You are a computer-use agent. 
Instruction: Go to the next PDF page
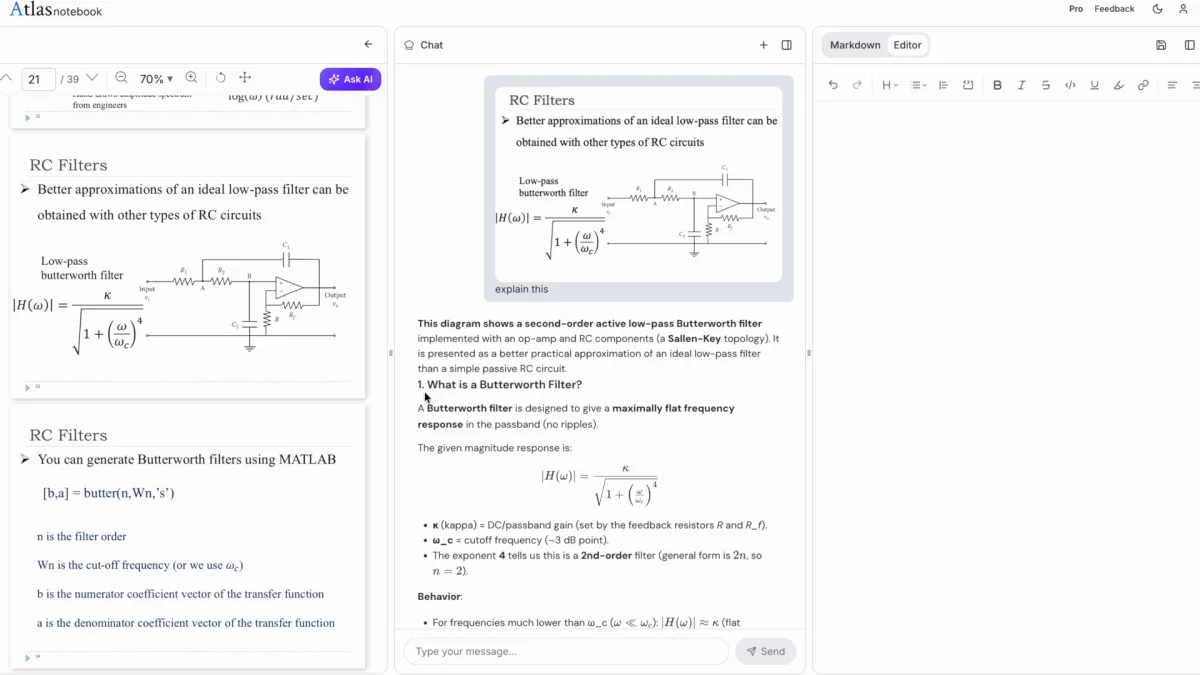92,77
